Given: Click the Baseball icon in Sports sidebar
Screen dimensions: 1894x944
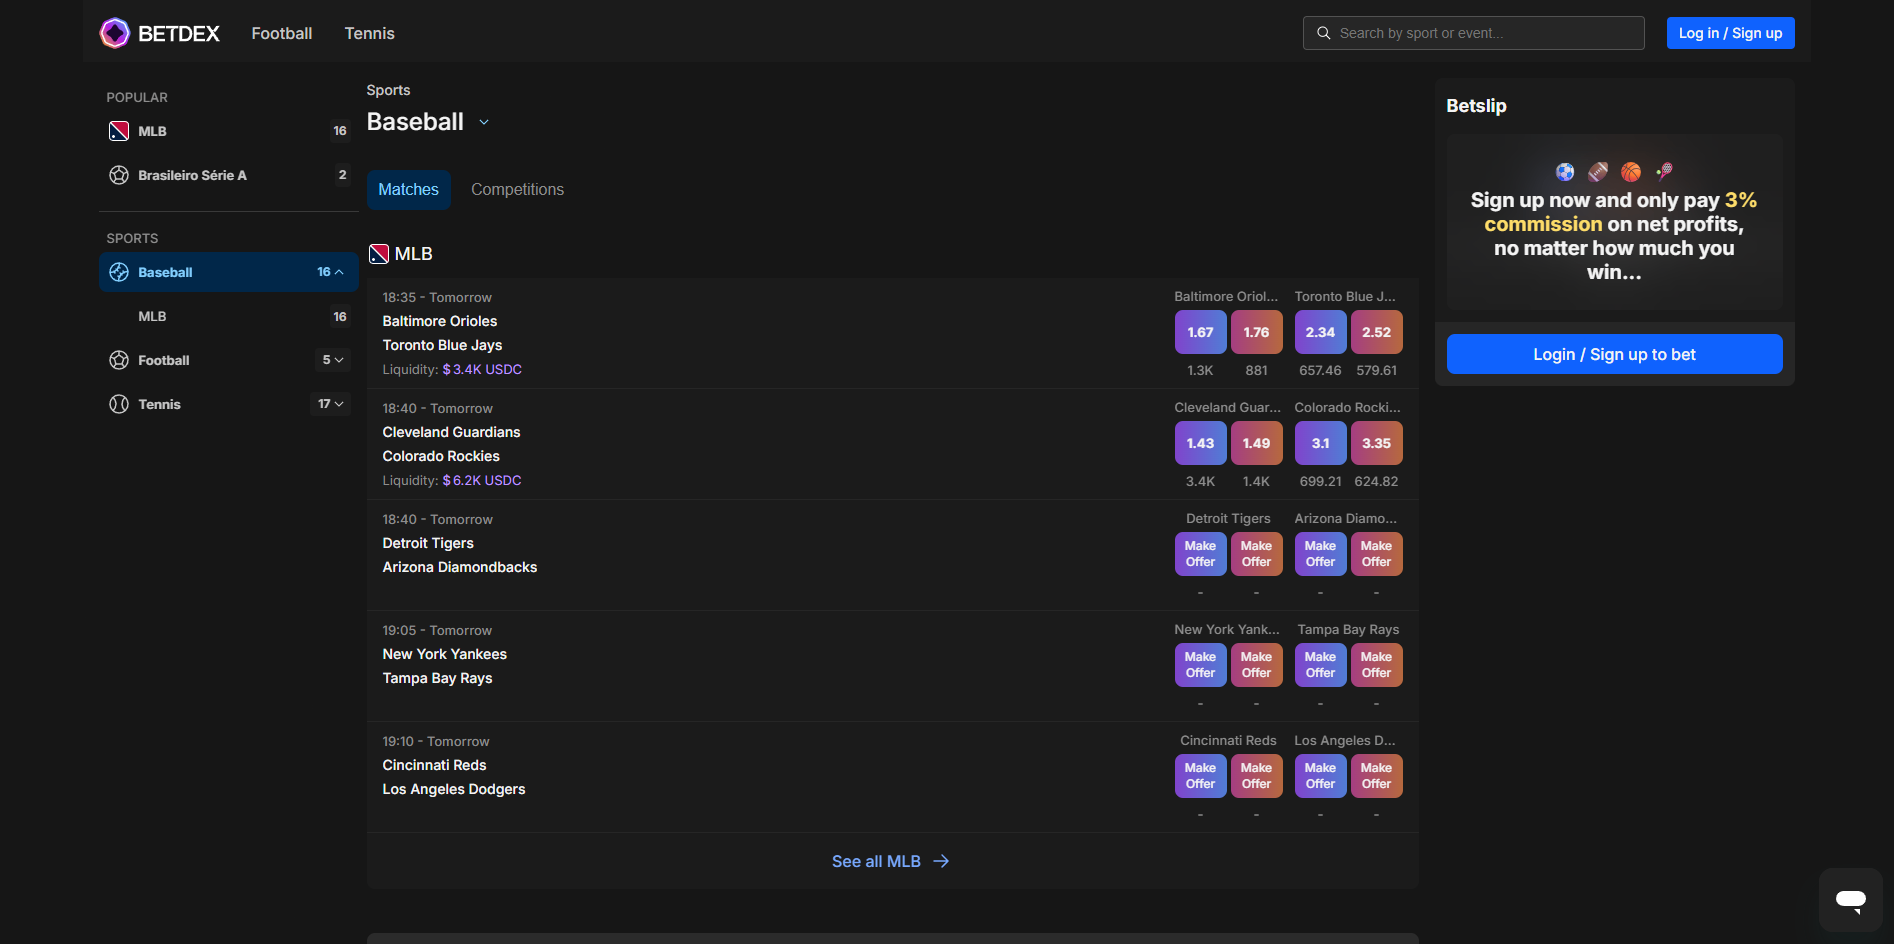Looking at the screenshot, I should 119,272.
